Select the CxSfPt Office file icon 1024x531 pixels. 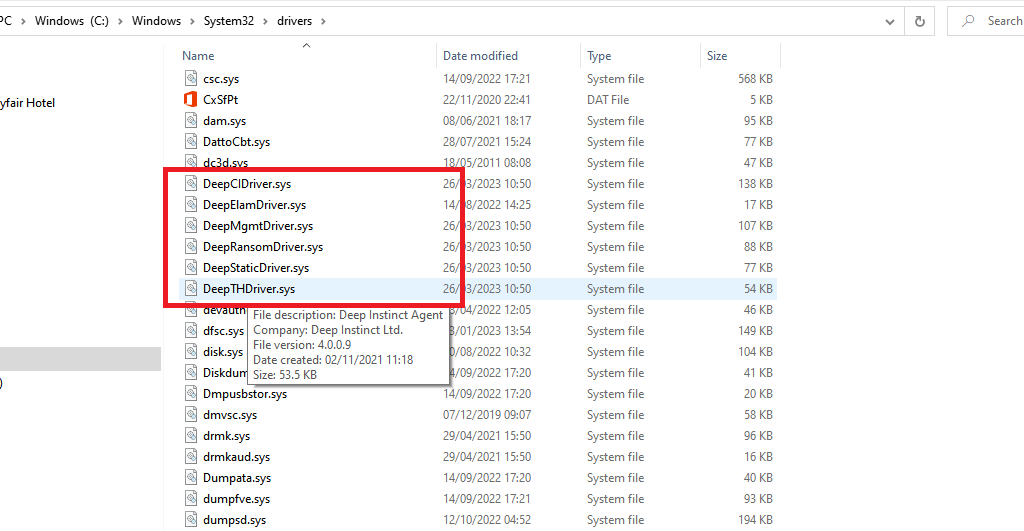pyautogui.click(x=191, y=99)
